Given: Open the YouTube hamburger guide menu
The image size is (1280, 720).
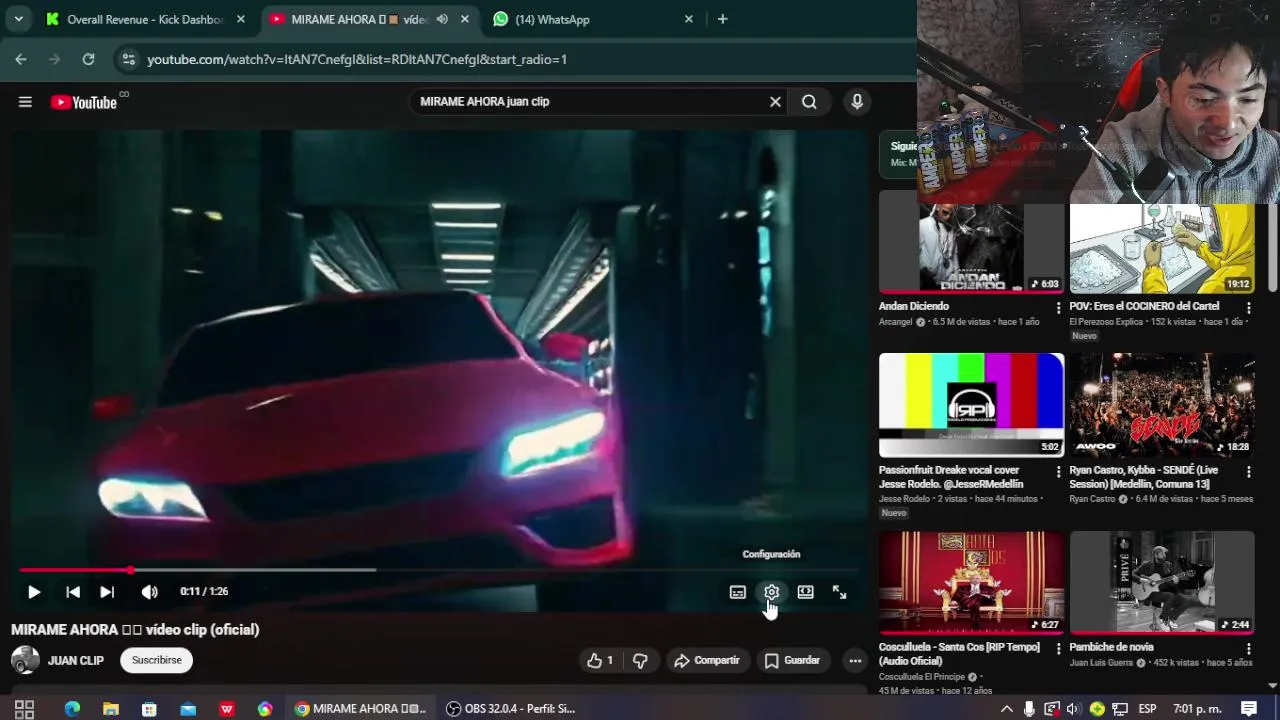Looking at the screenshot, I should point(25,101).
